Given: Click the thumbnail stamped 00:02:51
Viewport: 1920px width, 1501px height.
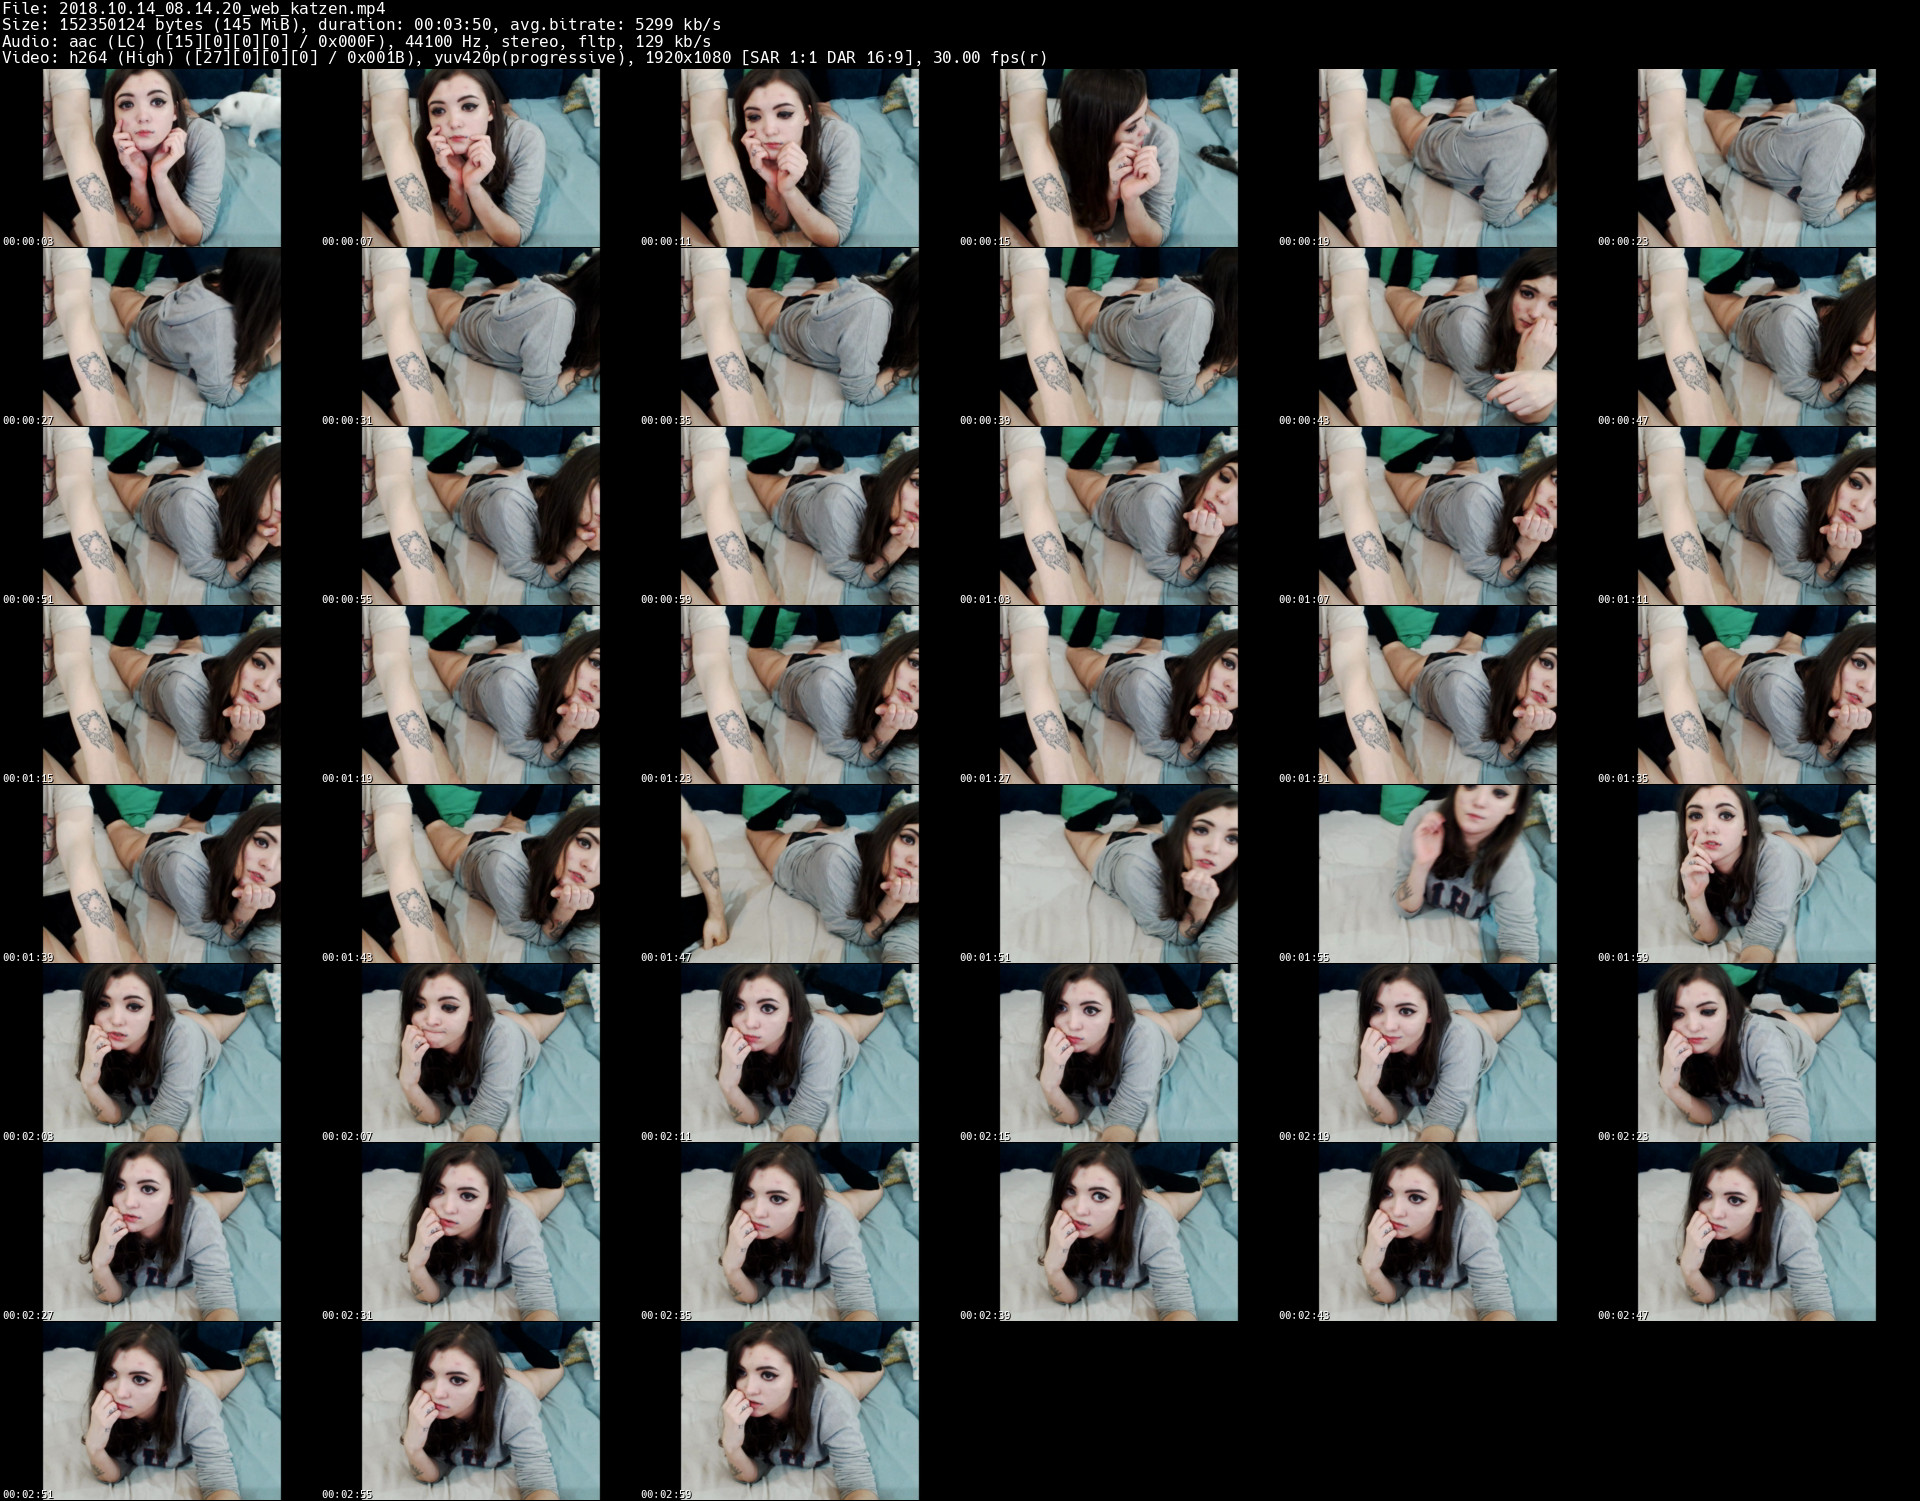Looking at the screenshot, I should tap(161, 1411).
